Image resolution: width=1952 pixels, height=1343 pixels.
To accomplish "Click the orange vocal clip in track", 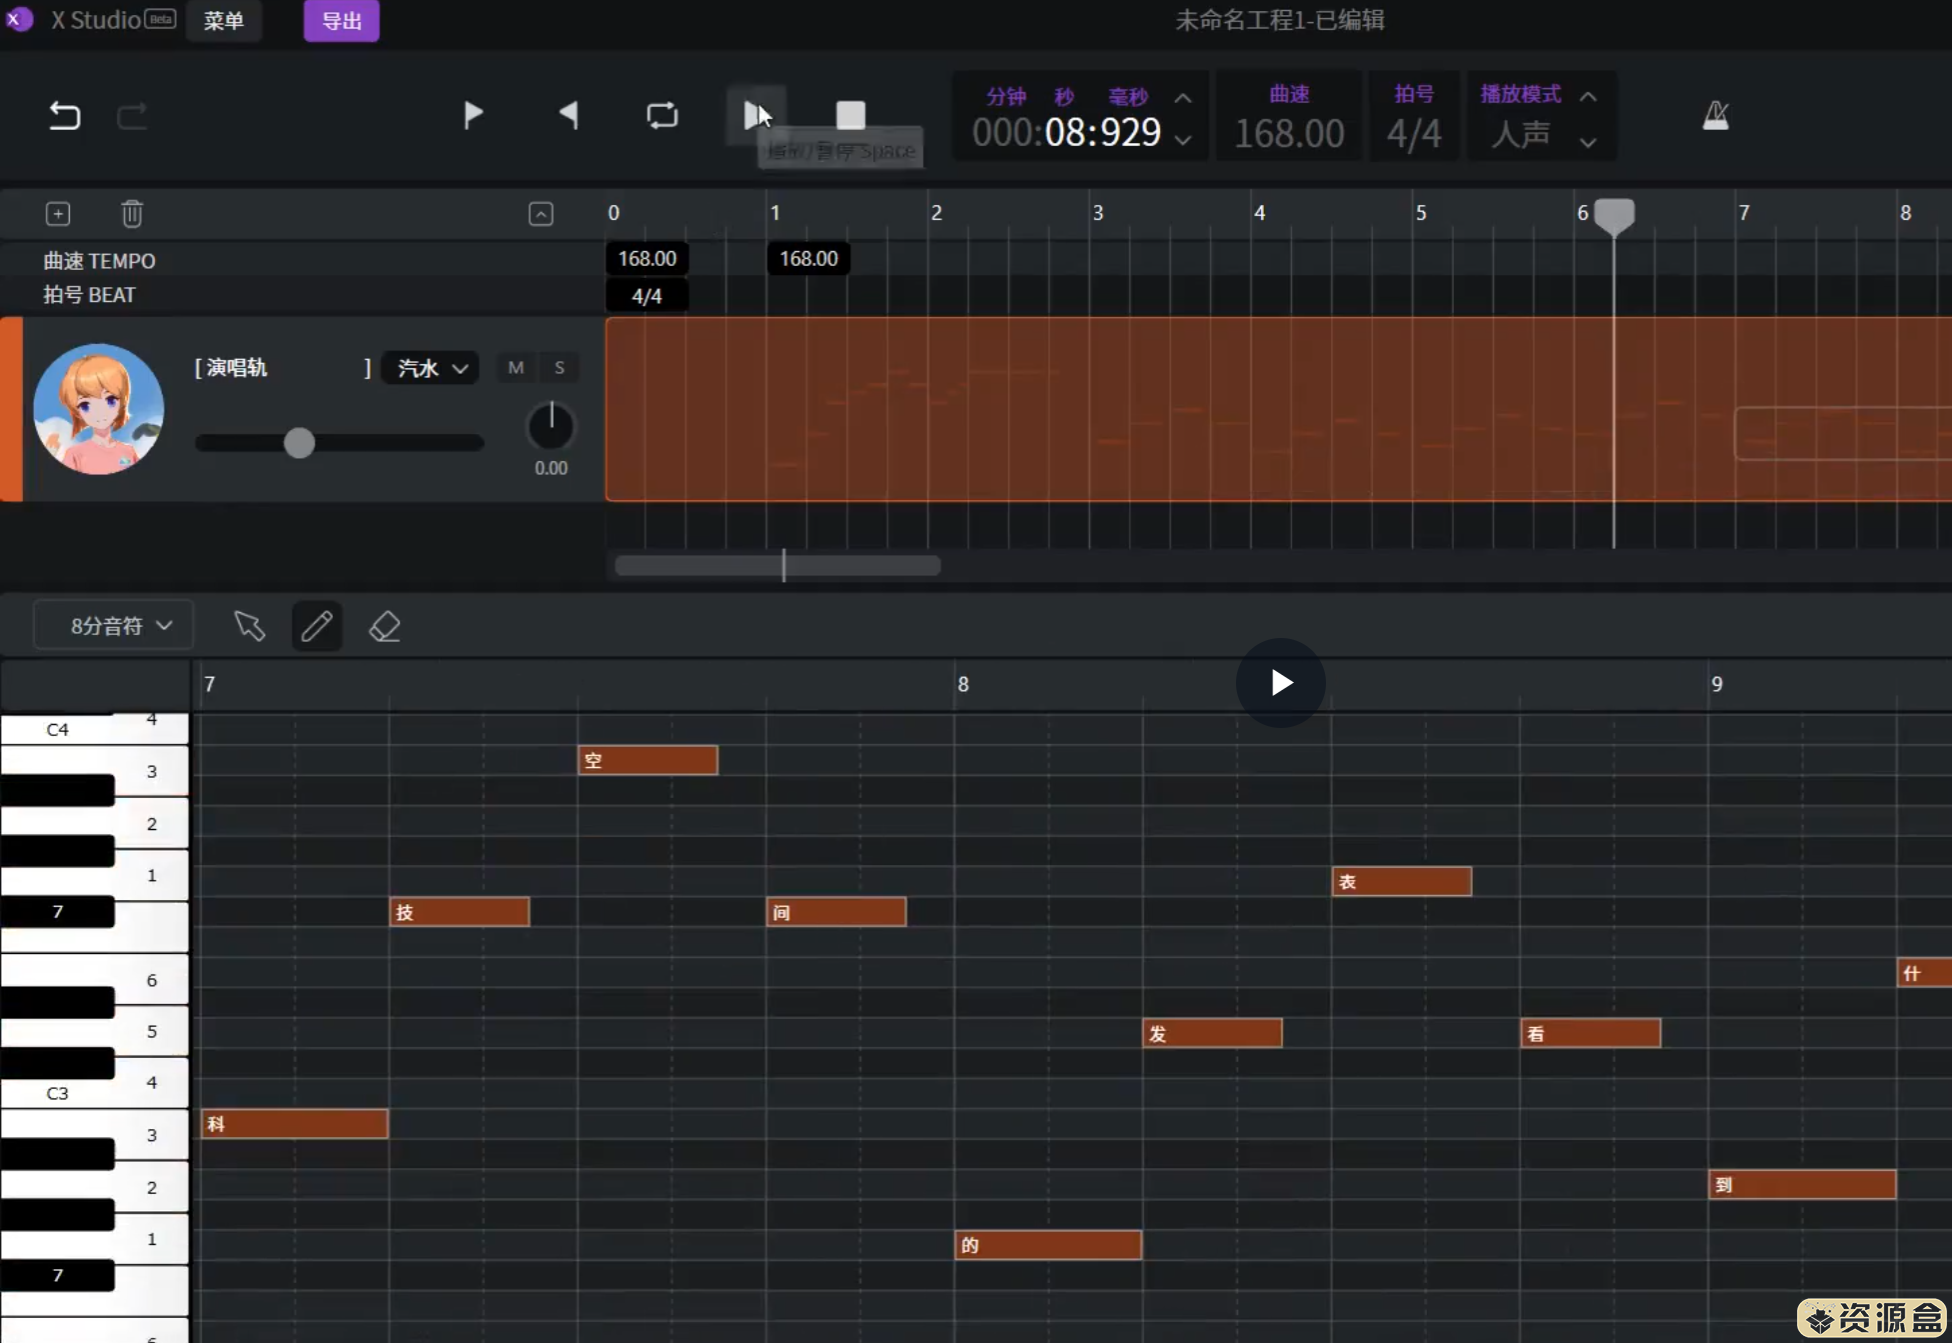I will tap(1278, 409).
